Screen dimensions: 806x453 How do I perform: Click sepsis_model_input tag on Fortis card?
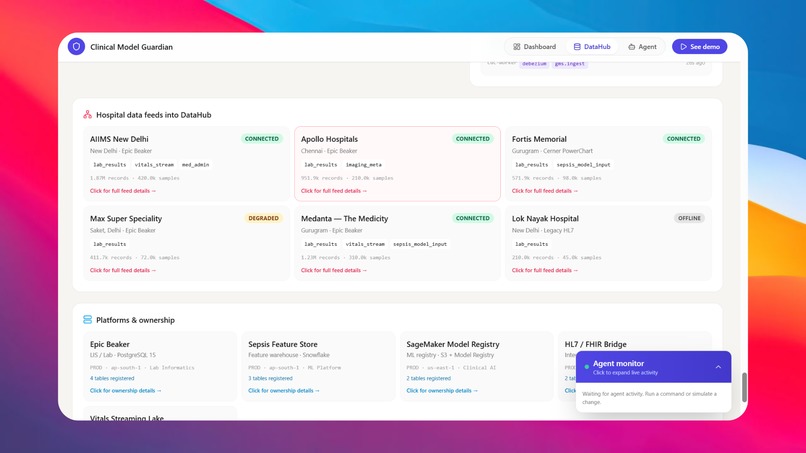pos(583,165)
